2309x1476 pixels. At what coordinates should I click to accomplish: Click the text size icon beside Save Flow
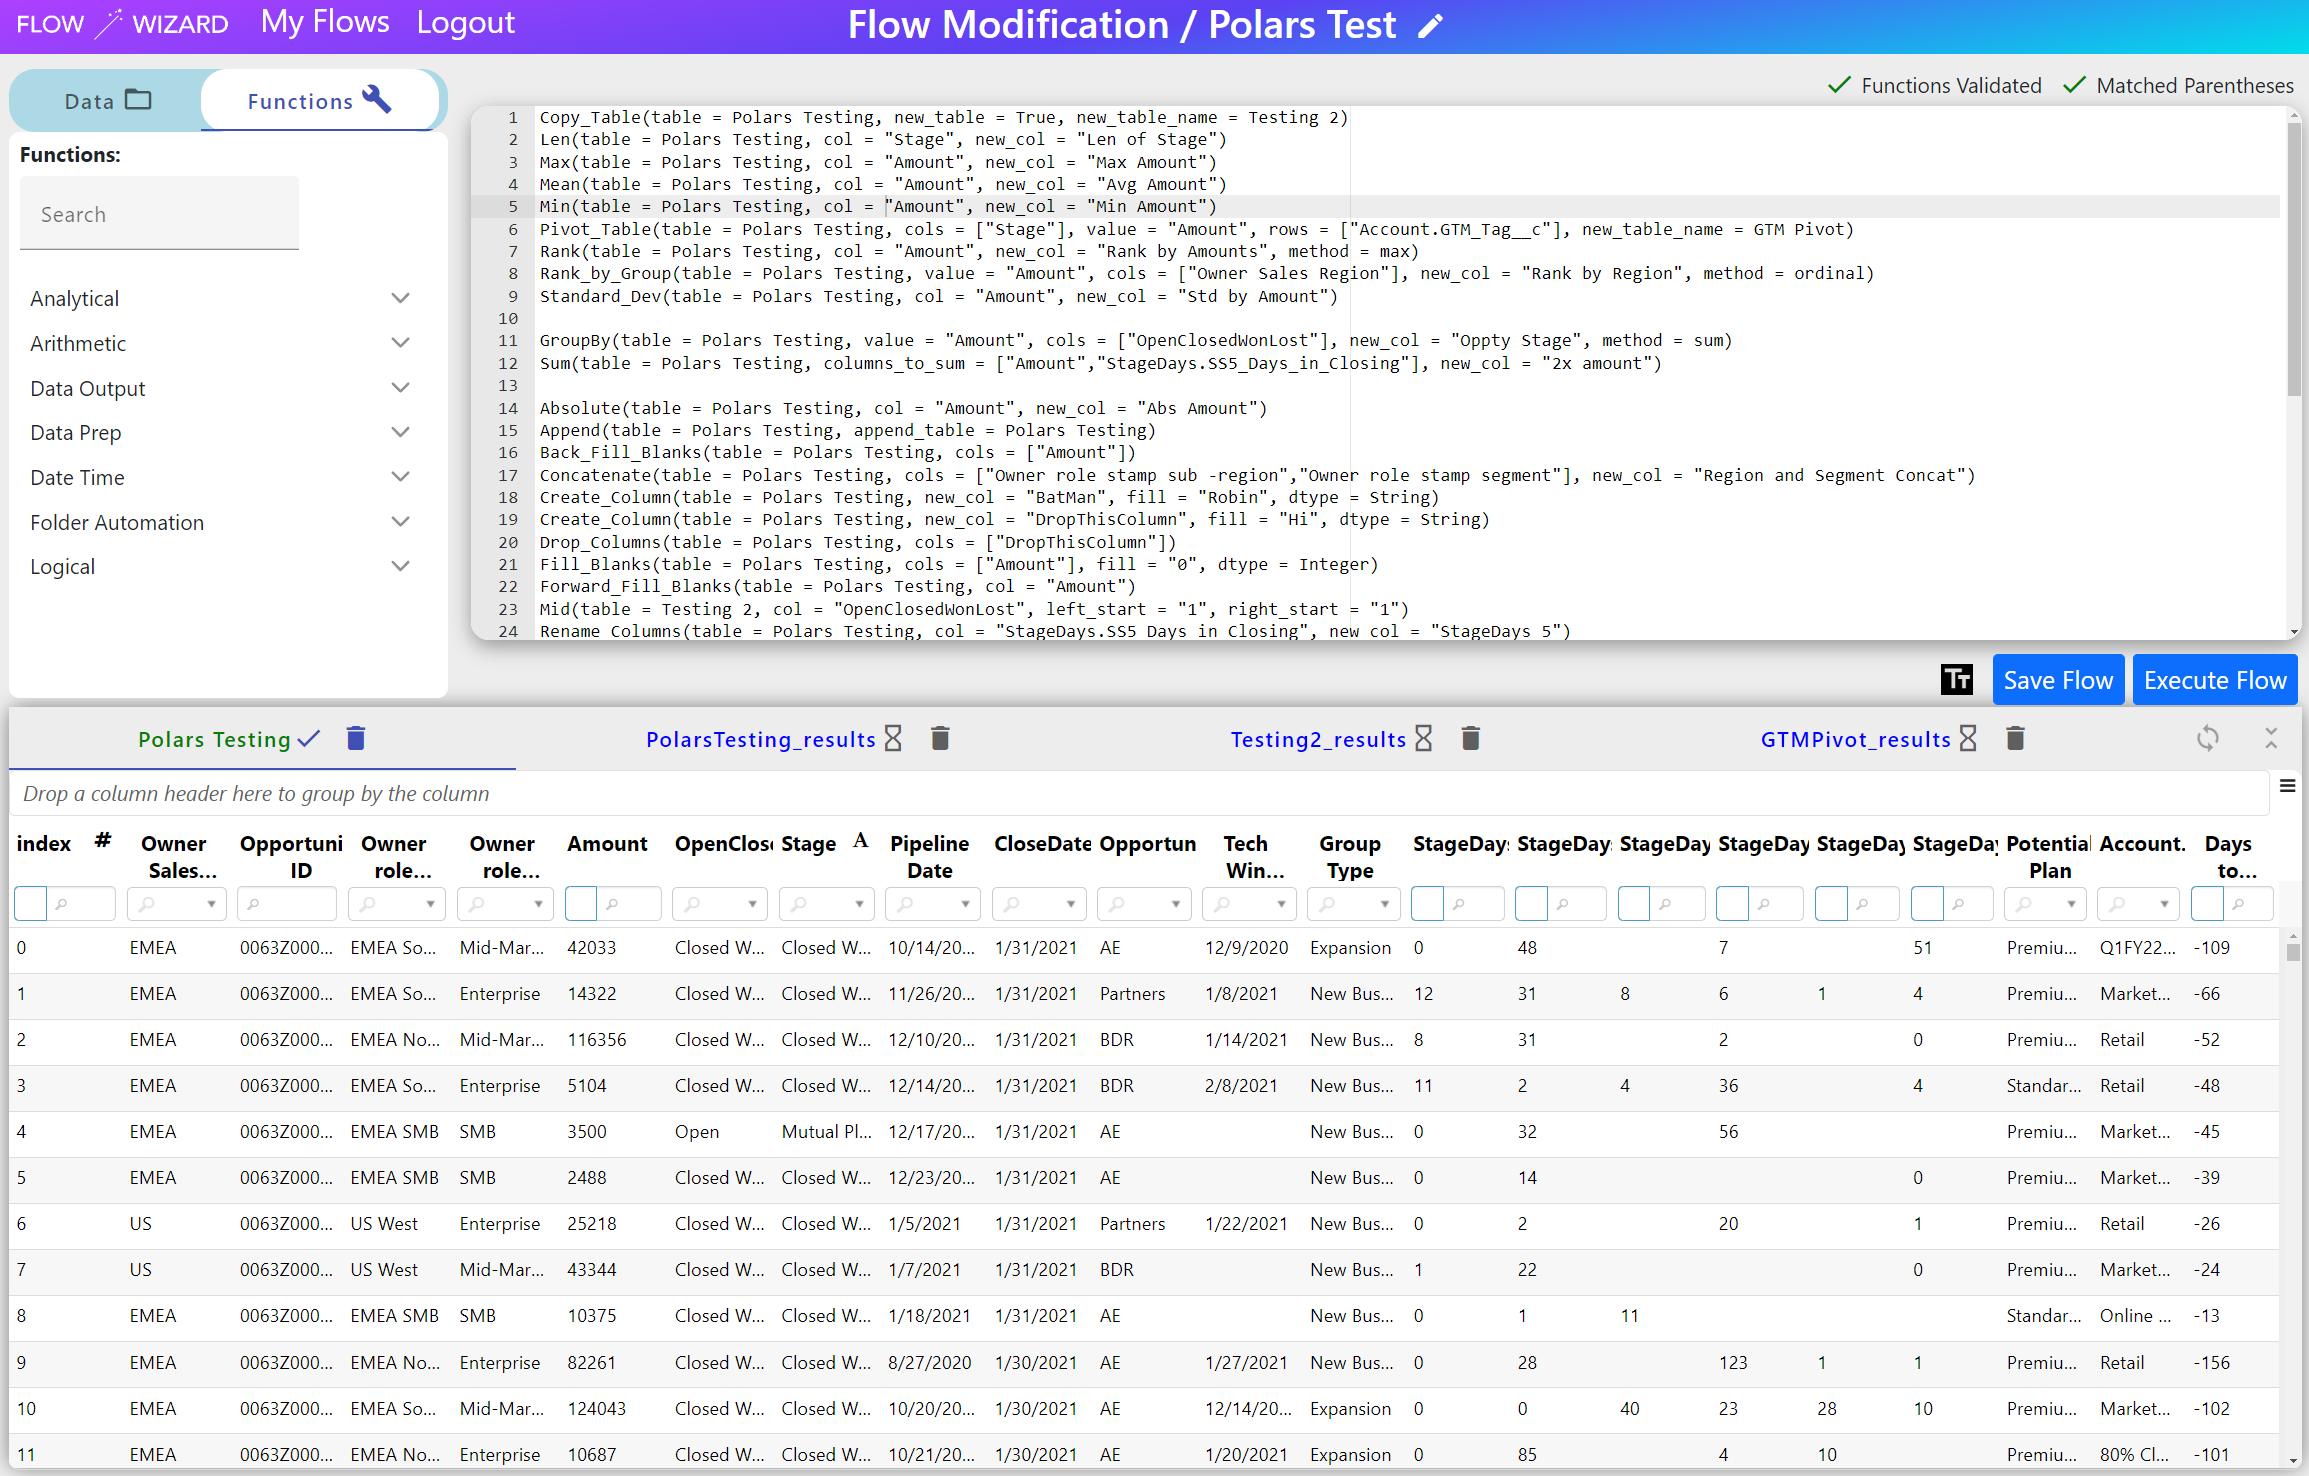1957,680
